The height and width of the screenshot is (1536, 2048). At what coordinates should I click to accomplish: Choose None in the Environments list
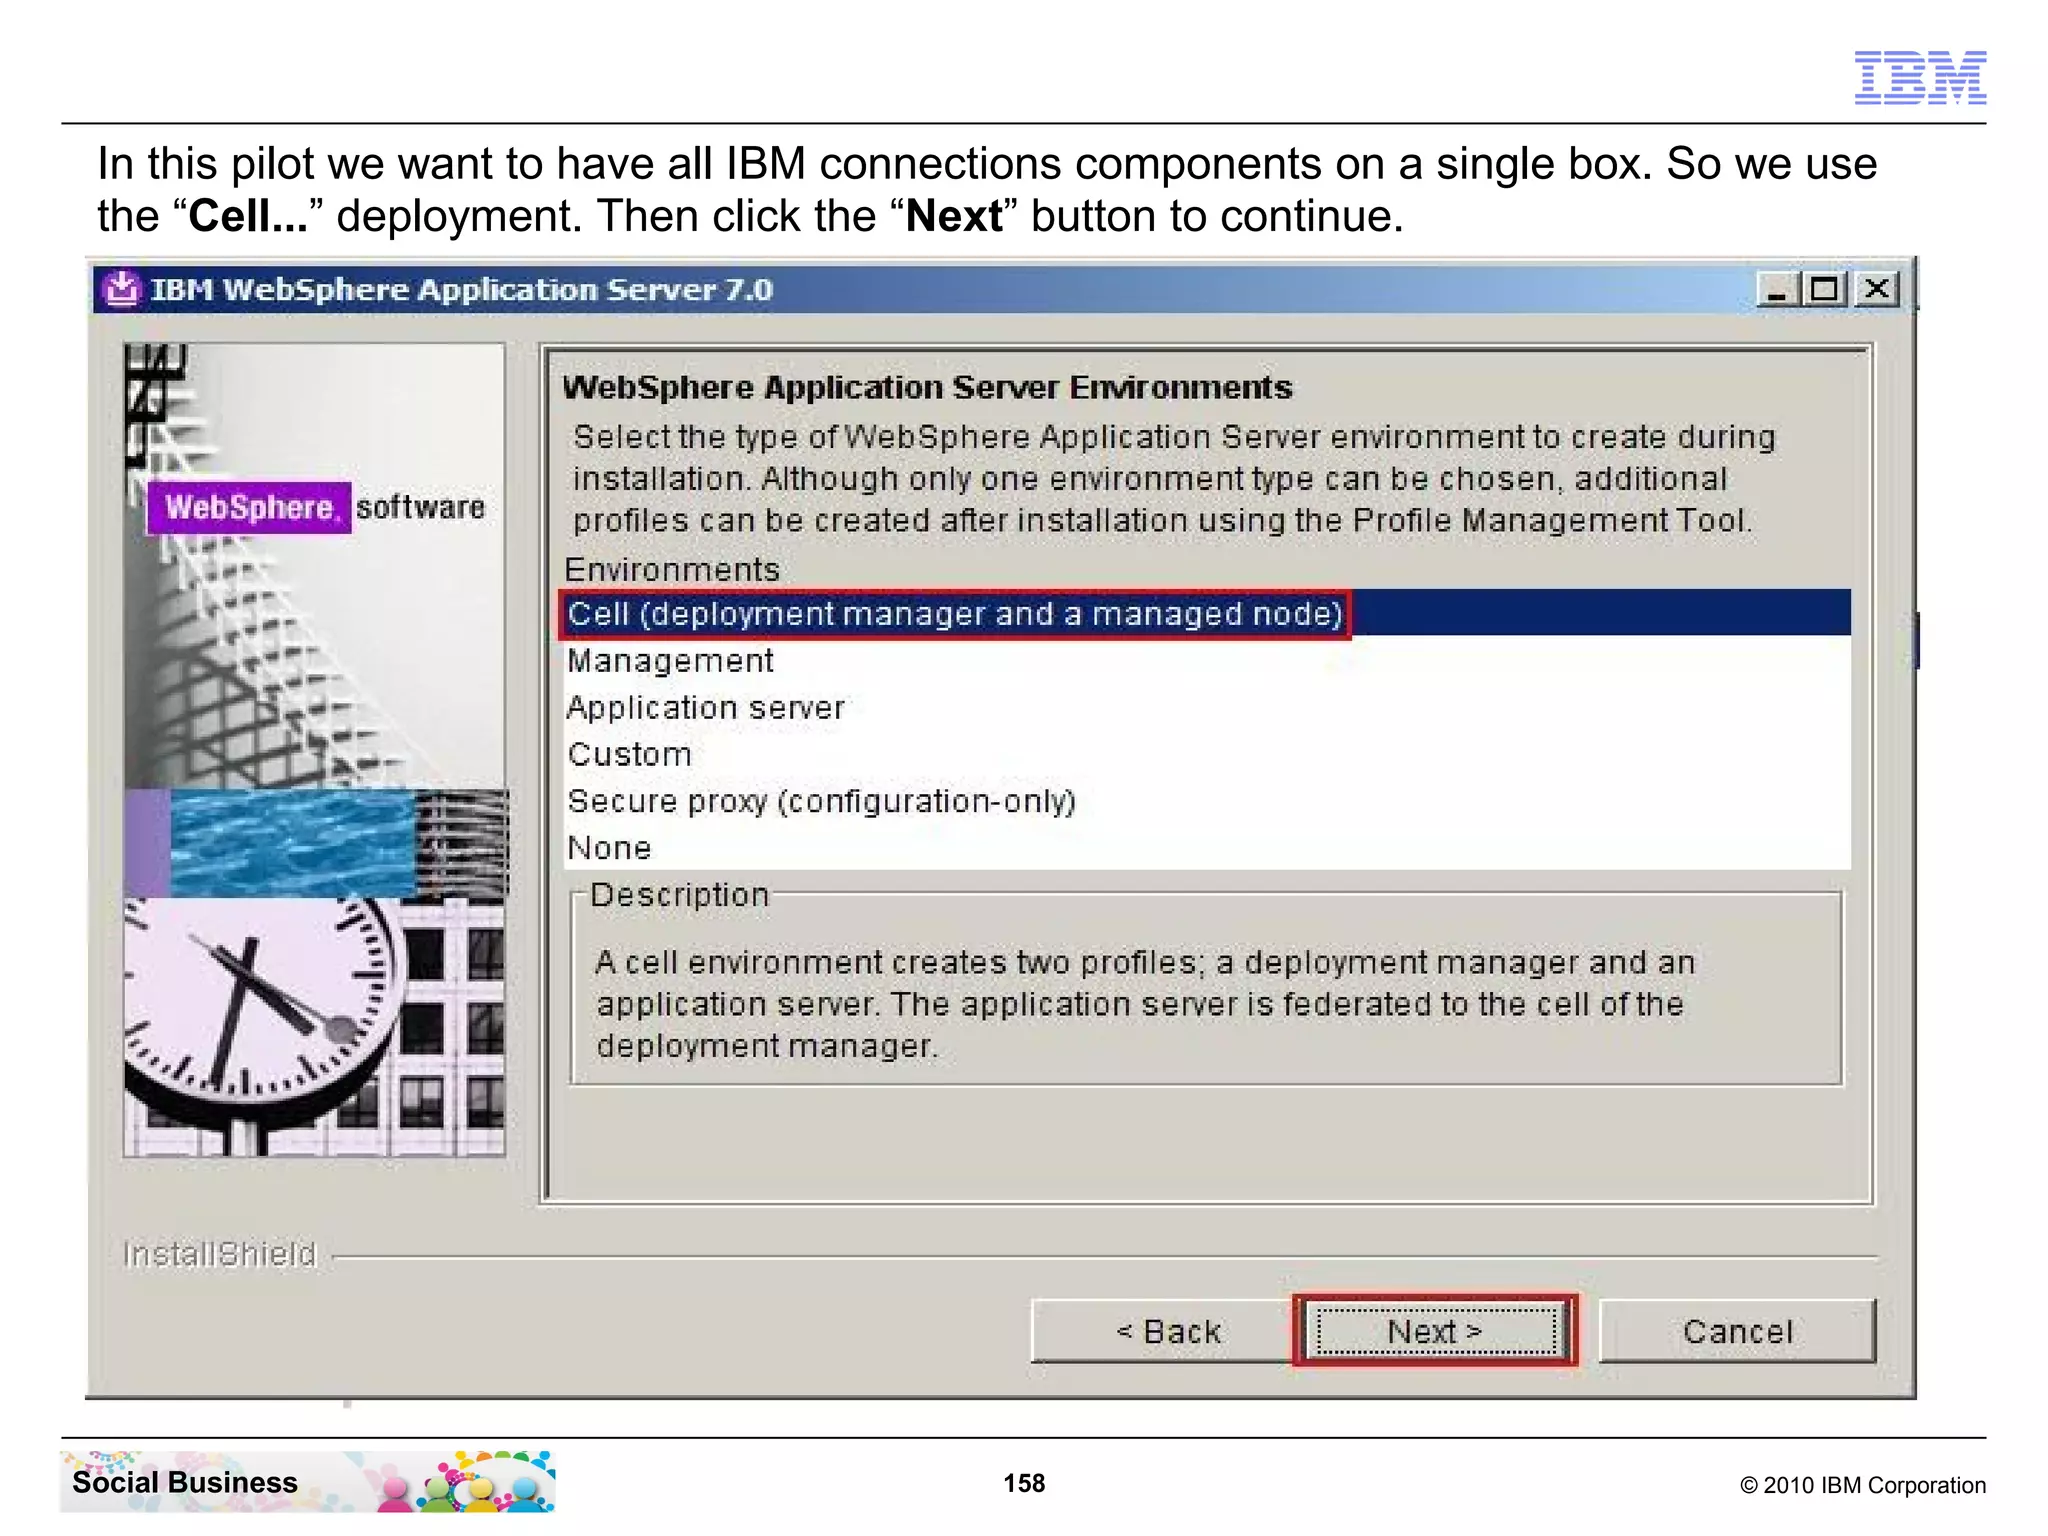(x=1205, y=848)
